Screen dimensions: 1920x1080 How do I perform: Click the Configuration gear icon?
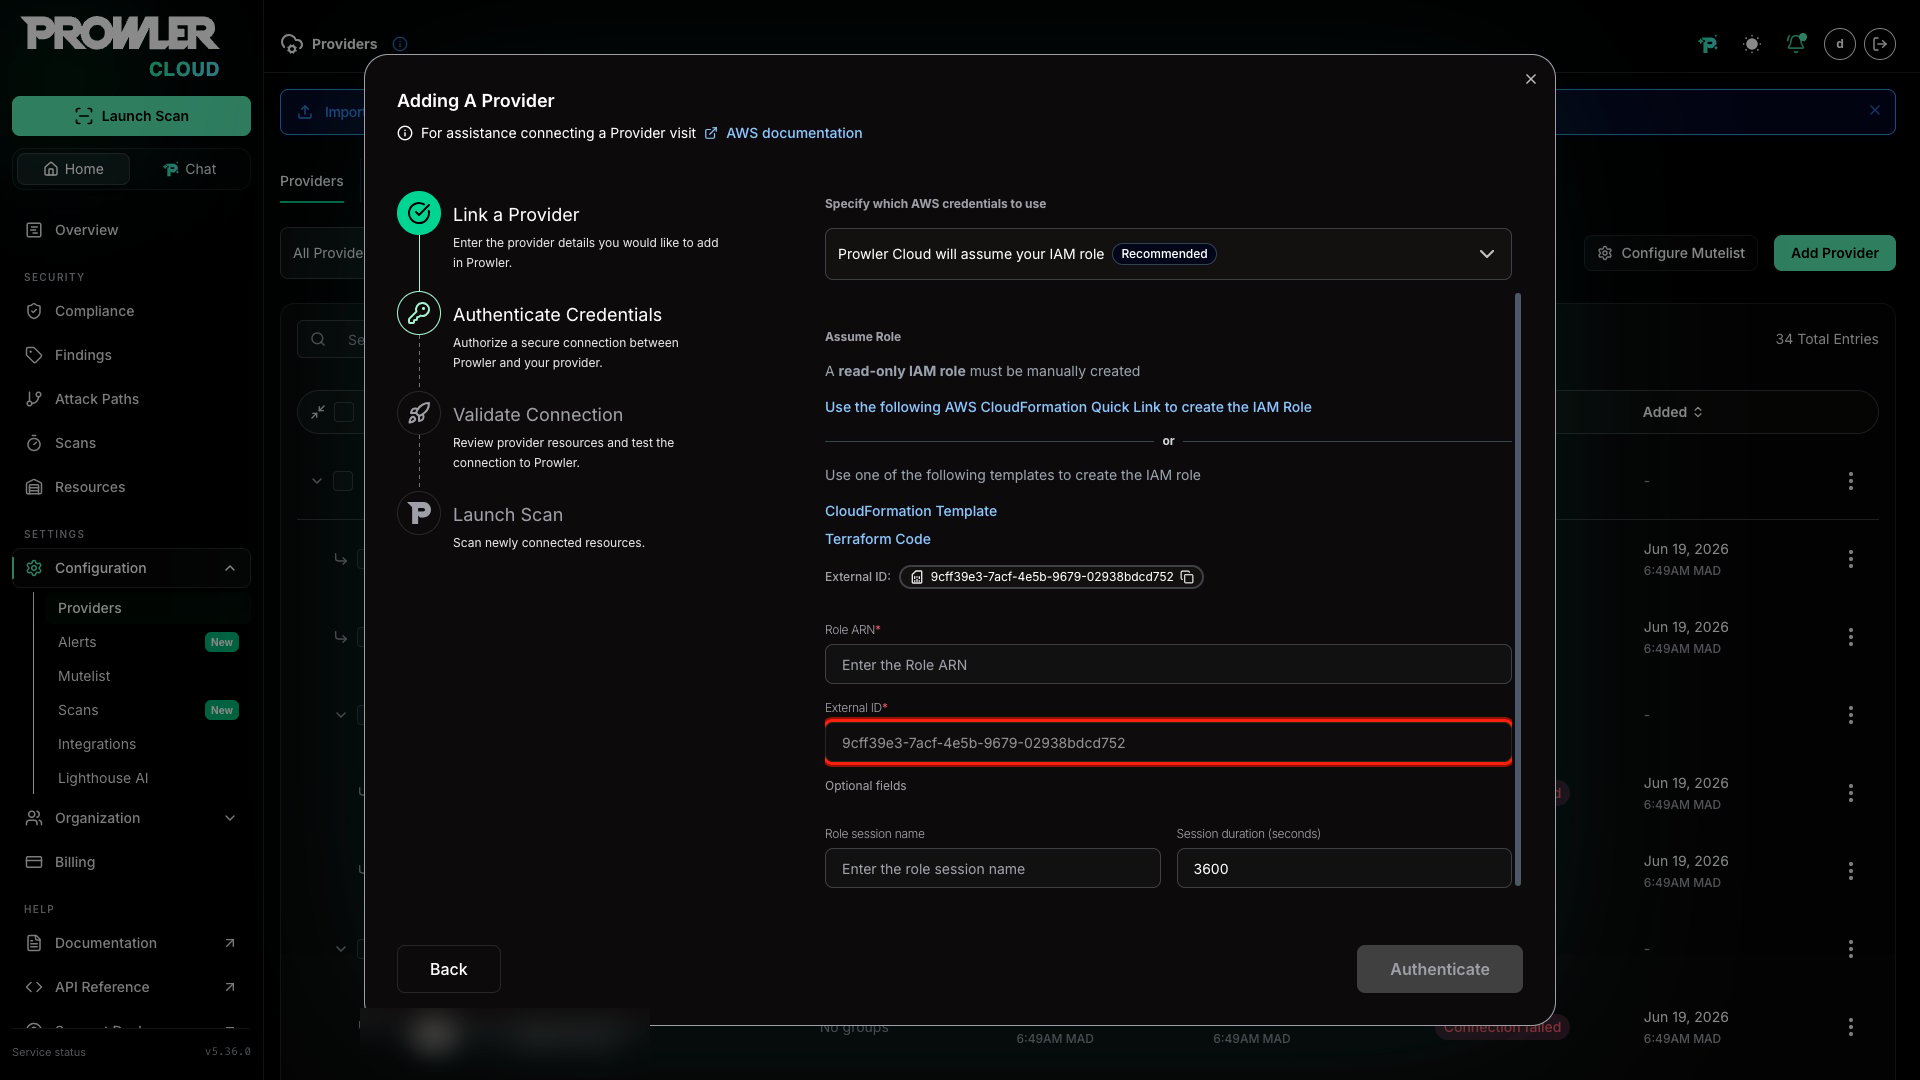point(34,568)
